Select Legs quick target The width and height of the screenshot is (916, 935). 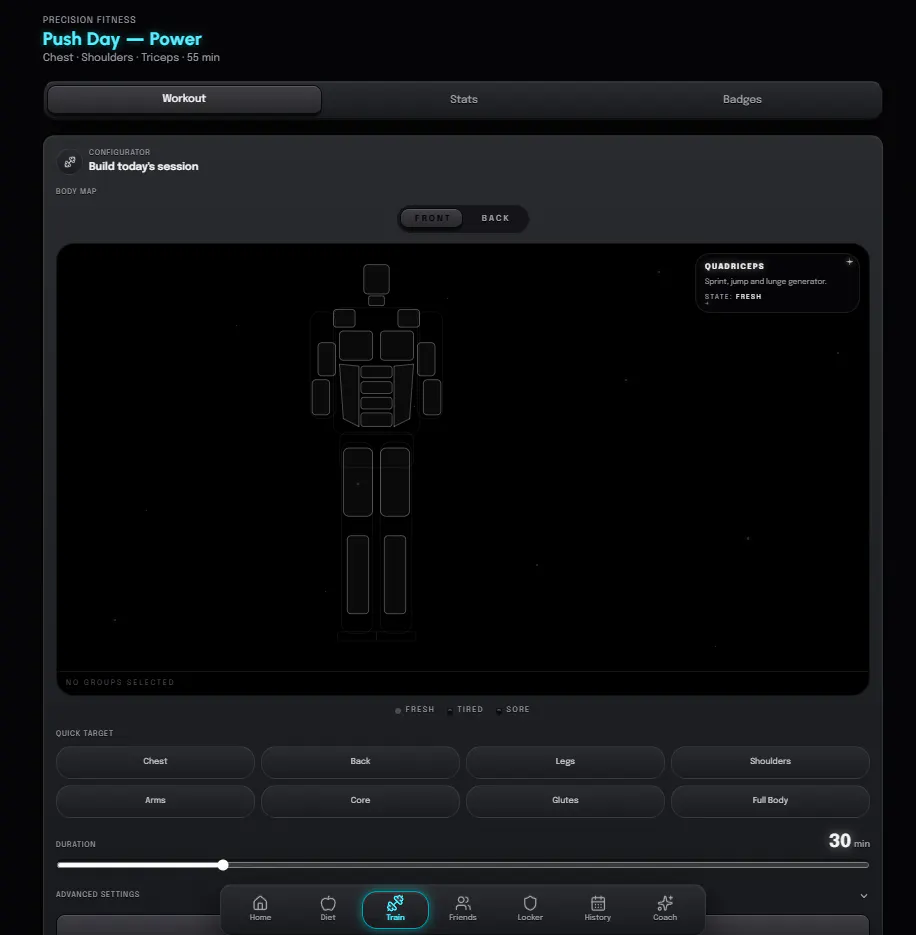pyautogui.click(x=565, y=761)
